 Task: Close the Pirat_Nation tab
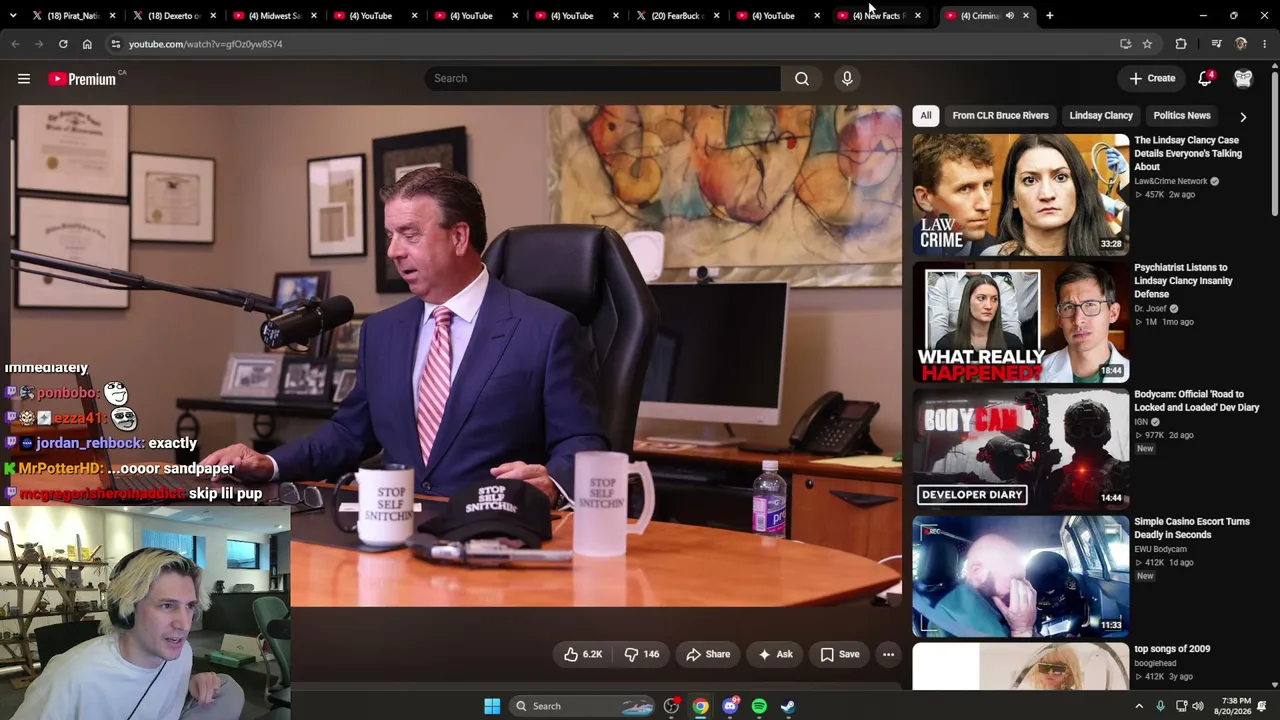[x=113, y=16]
